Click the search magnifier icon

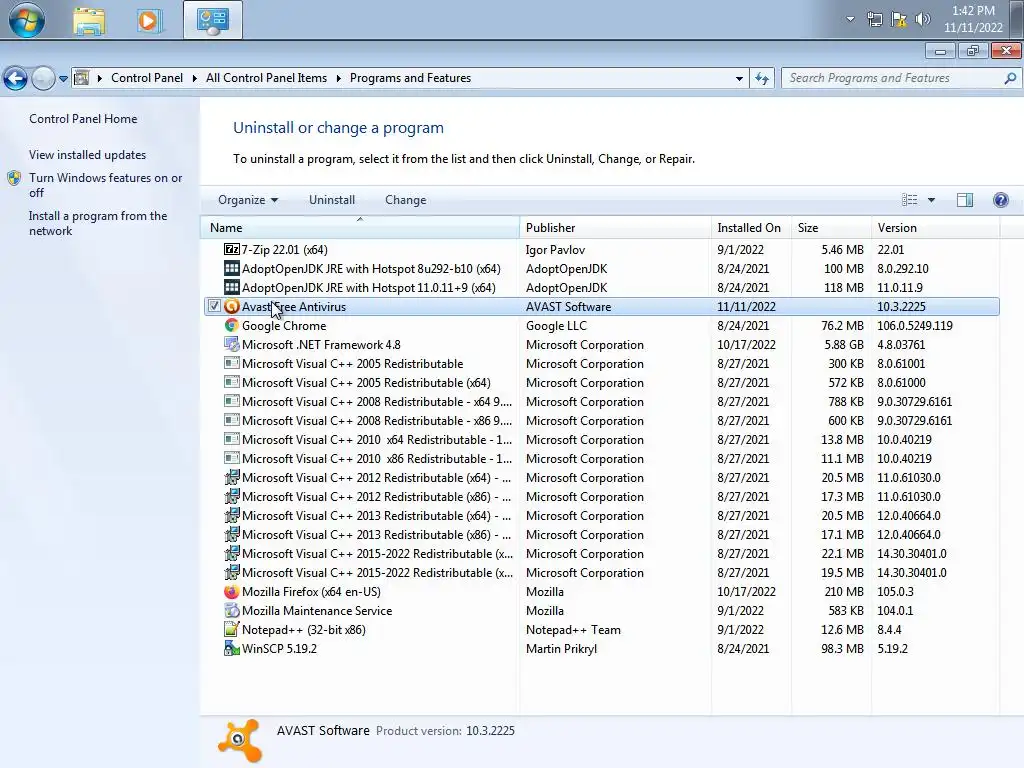[x=1010, y=78]
